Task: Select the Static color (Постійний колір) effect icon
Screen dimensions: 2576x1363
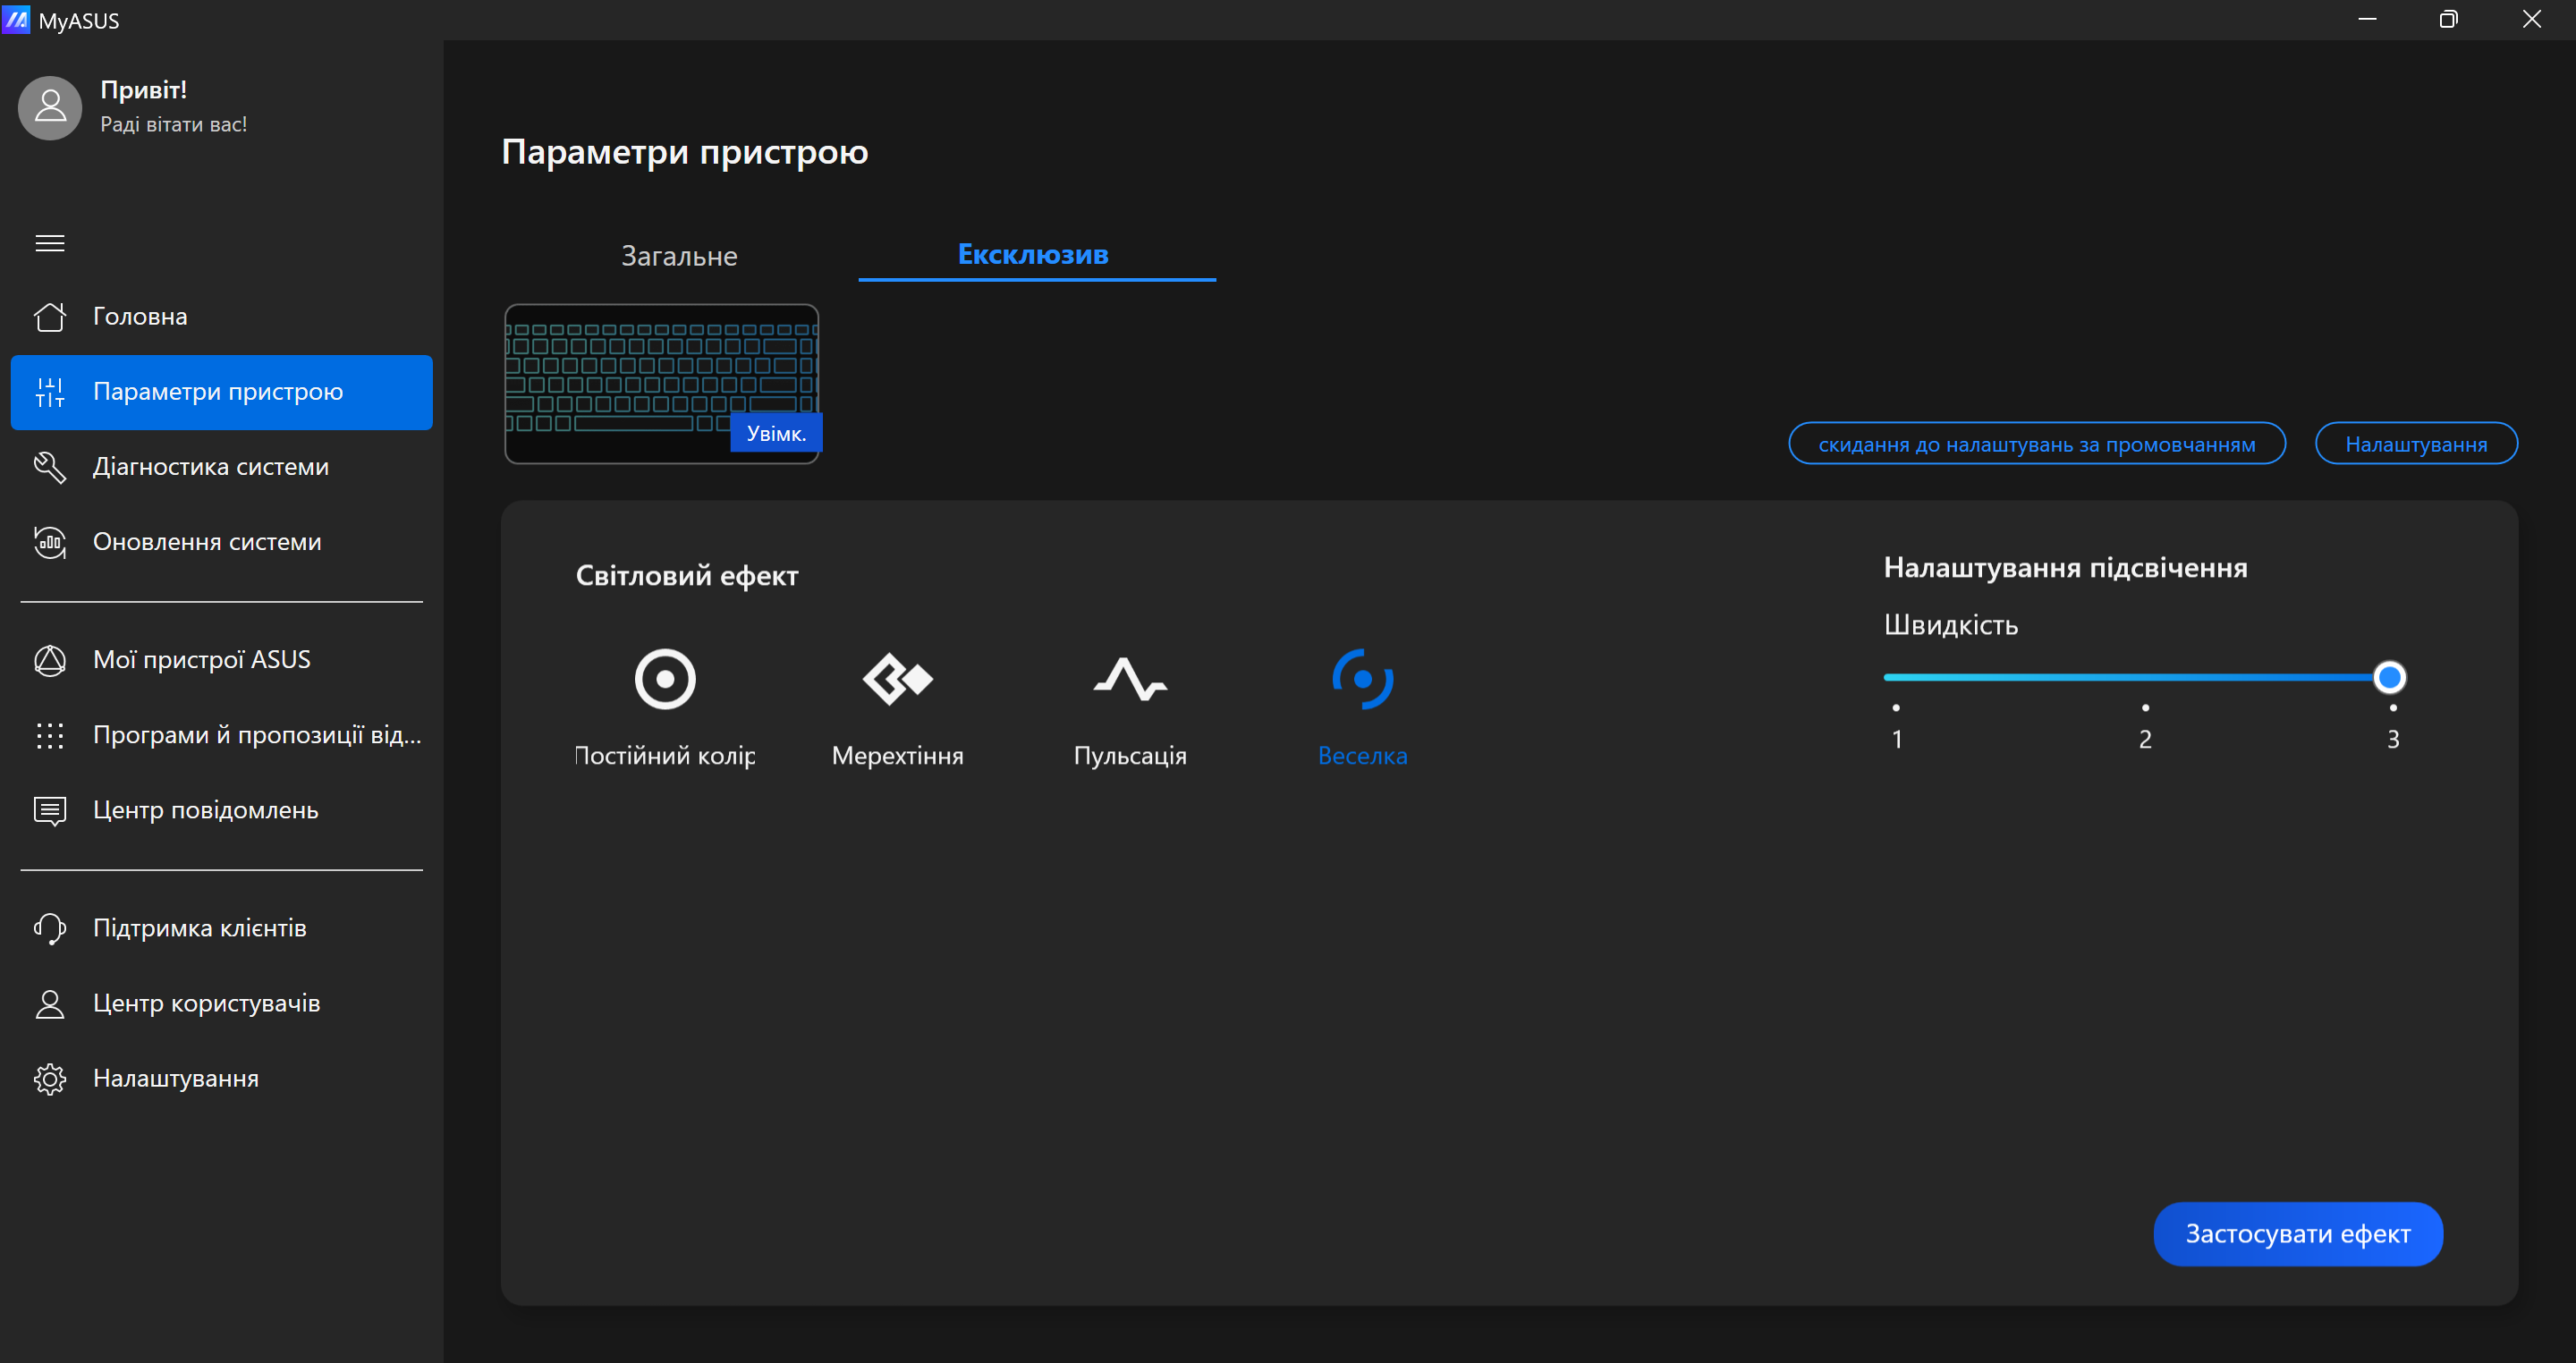Action: click(664, 680)
